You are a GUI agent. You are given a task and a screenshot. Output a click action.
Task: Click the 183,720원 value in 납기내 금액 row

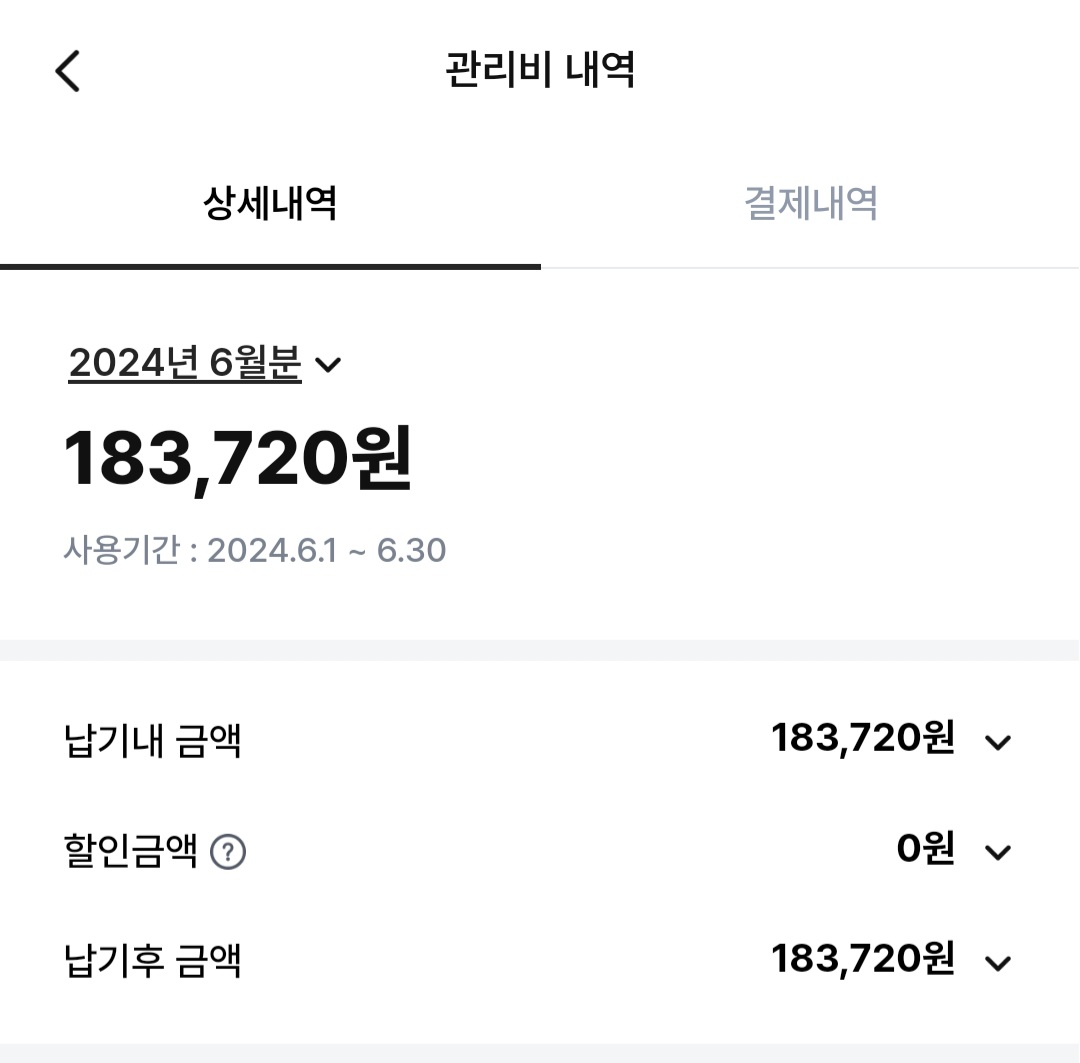pyautogui.click(x=862, y=740)
